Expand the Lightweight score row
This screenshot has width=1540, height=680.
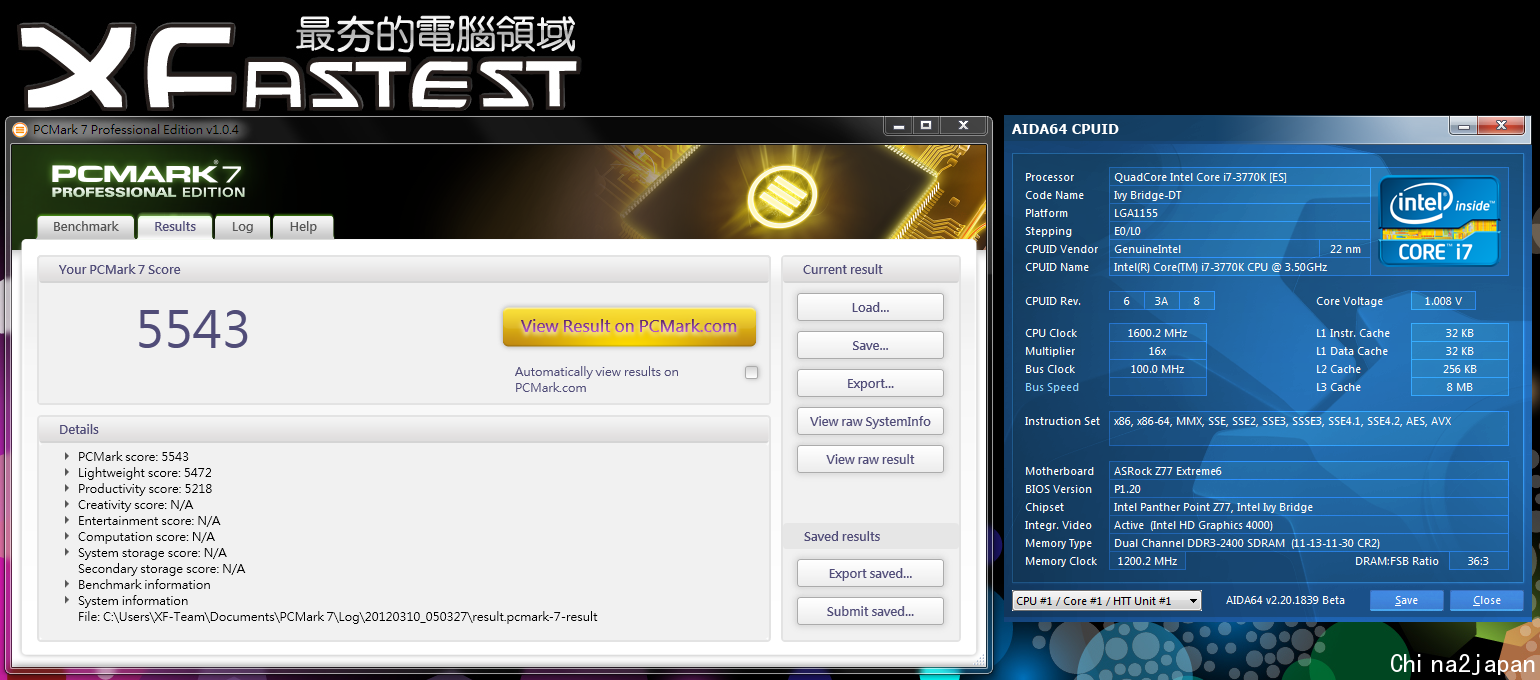68,473
